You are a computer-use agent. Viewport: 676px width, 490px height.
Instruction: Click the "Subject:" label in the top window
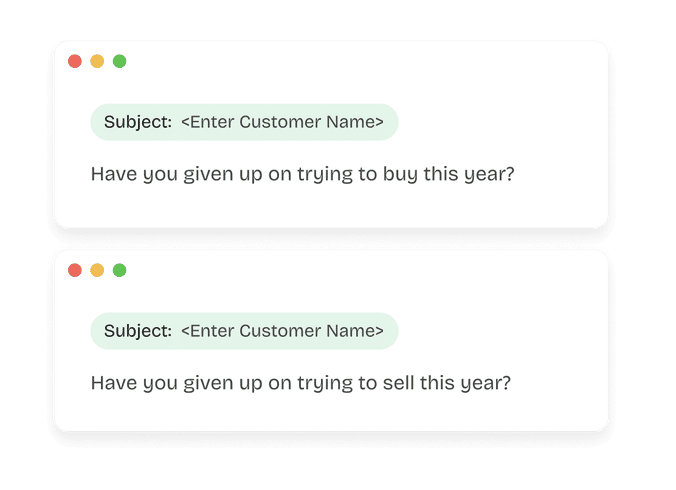[x=138, y=122]
